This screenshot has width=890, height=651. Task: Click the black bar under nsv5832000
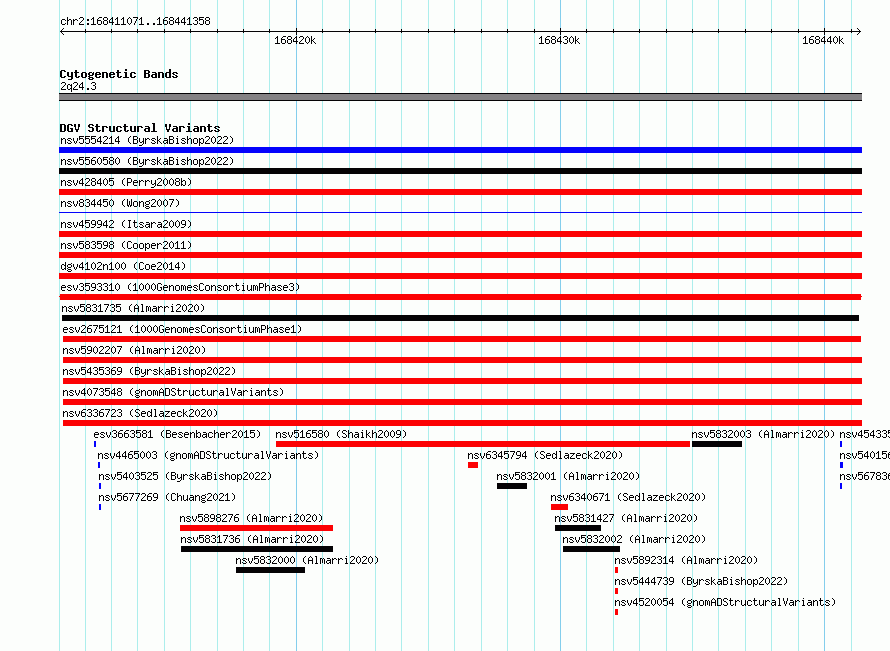270,570
